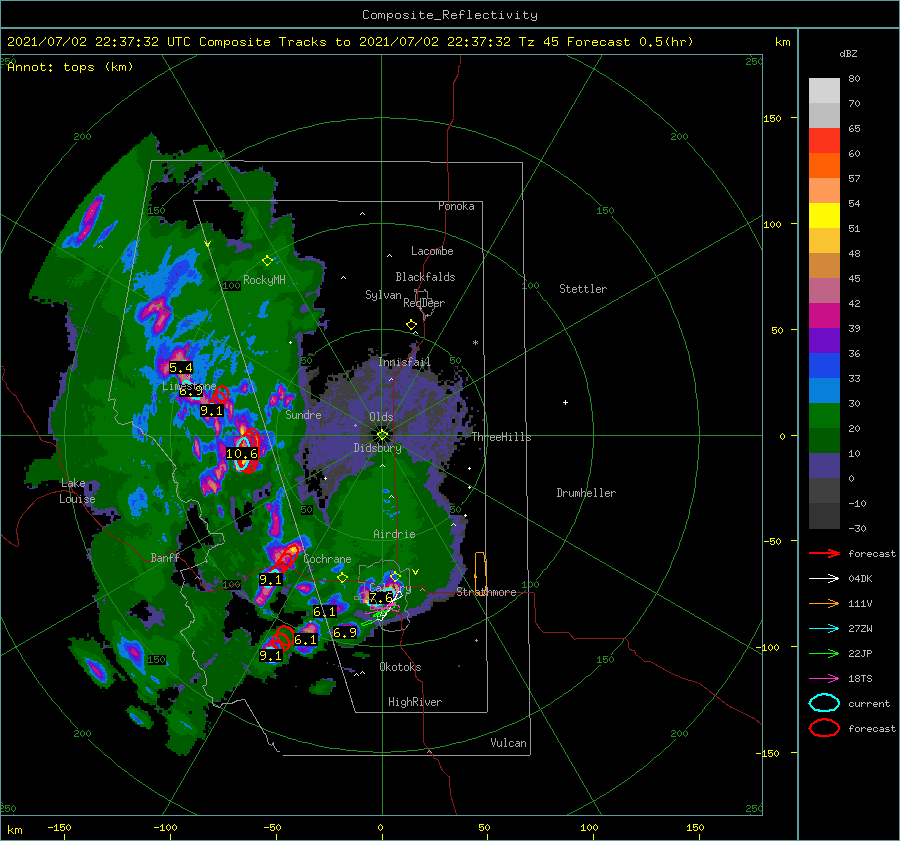
Task: Click the Sylvan label on map
Action: click(x=383, y=295)
